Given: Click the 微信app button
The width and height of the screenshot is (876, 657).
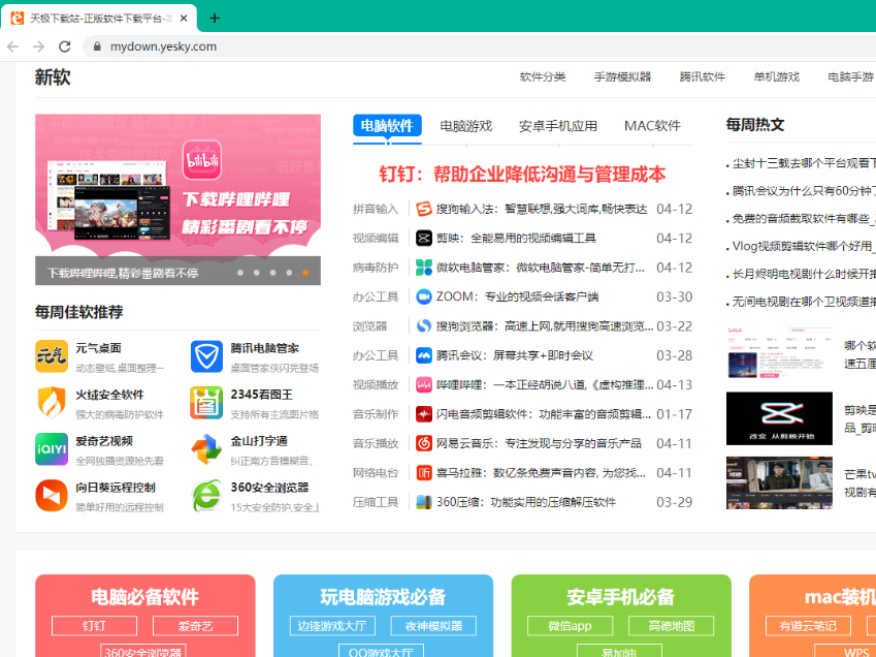Looking at the screenshot, I should click(570, 626).
